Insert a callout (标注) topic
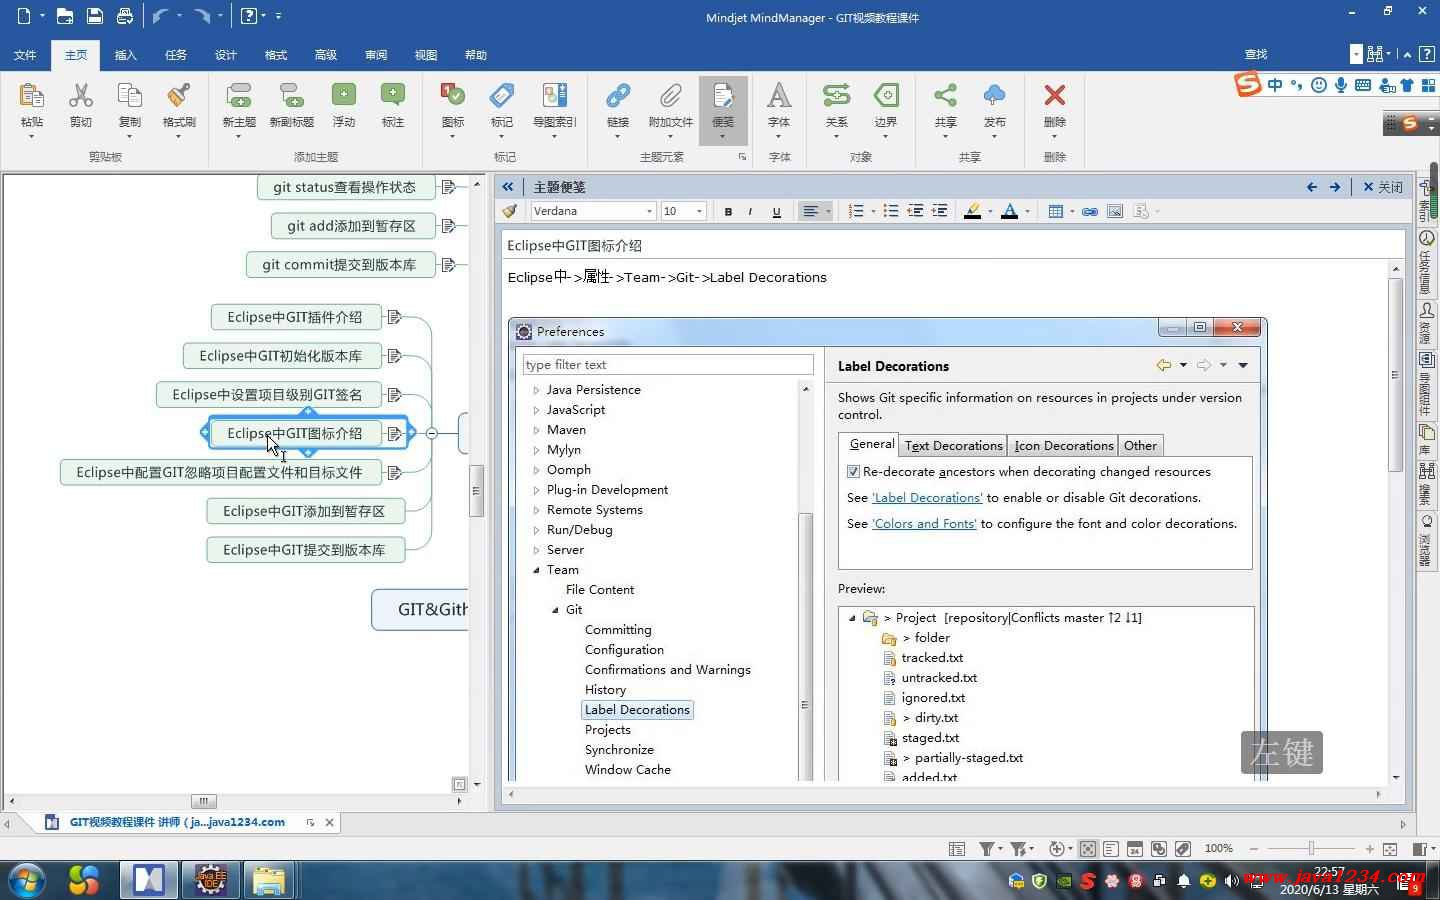Screen dimensions: 1440x900 393,95
